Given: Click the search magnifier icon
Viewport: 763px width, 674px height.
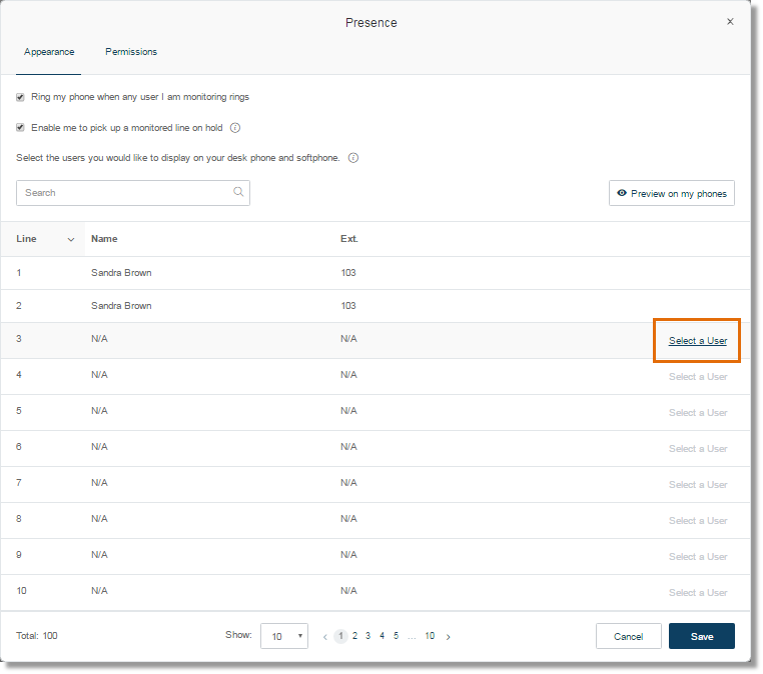Looking at the screenshot, I should 238,192.
